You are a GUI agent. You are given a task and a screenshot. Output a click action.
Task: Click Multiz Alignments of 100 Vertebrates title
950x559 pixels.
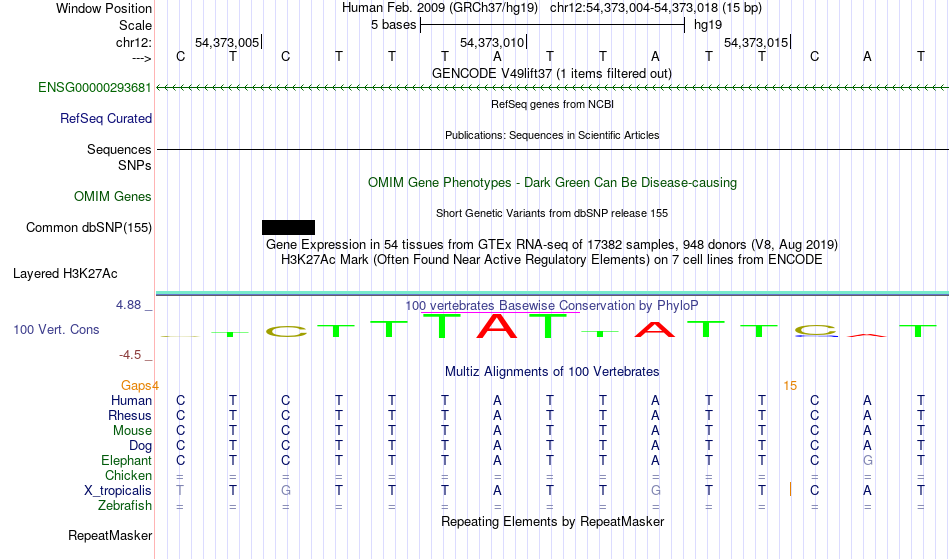point(552,371)
